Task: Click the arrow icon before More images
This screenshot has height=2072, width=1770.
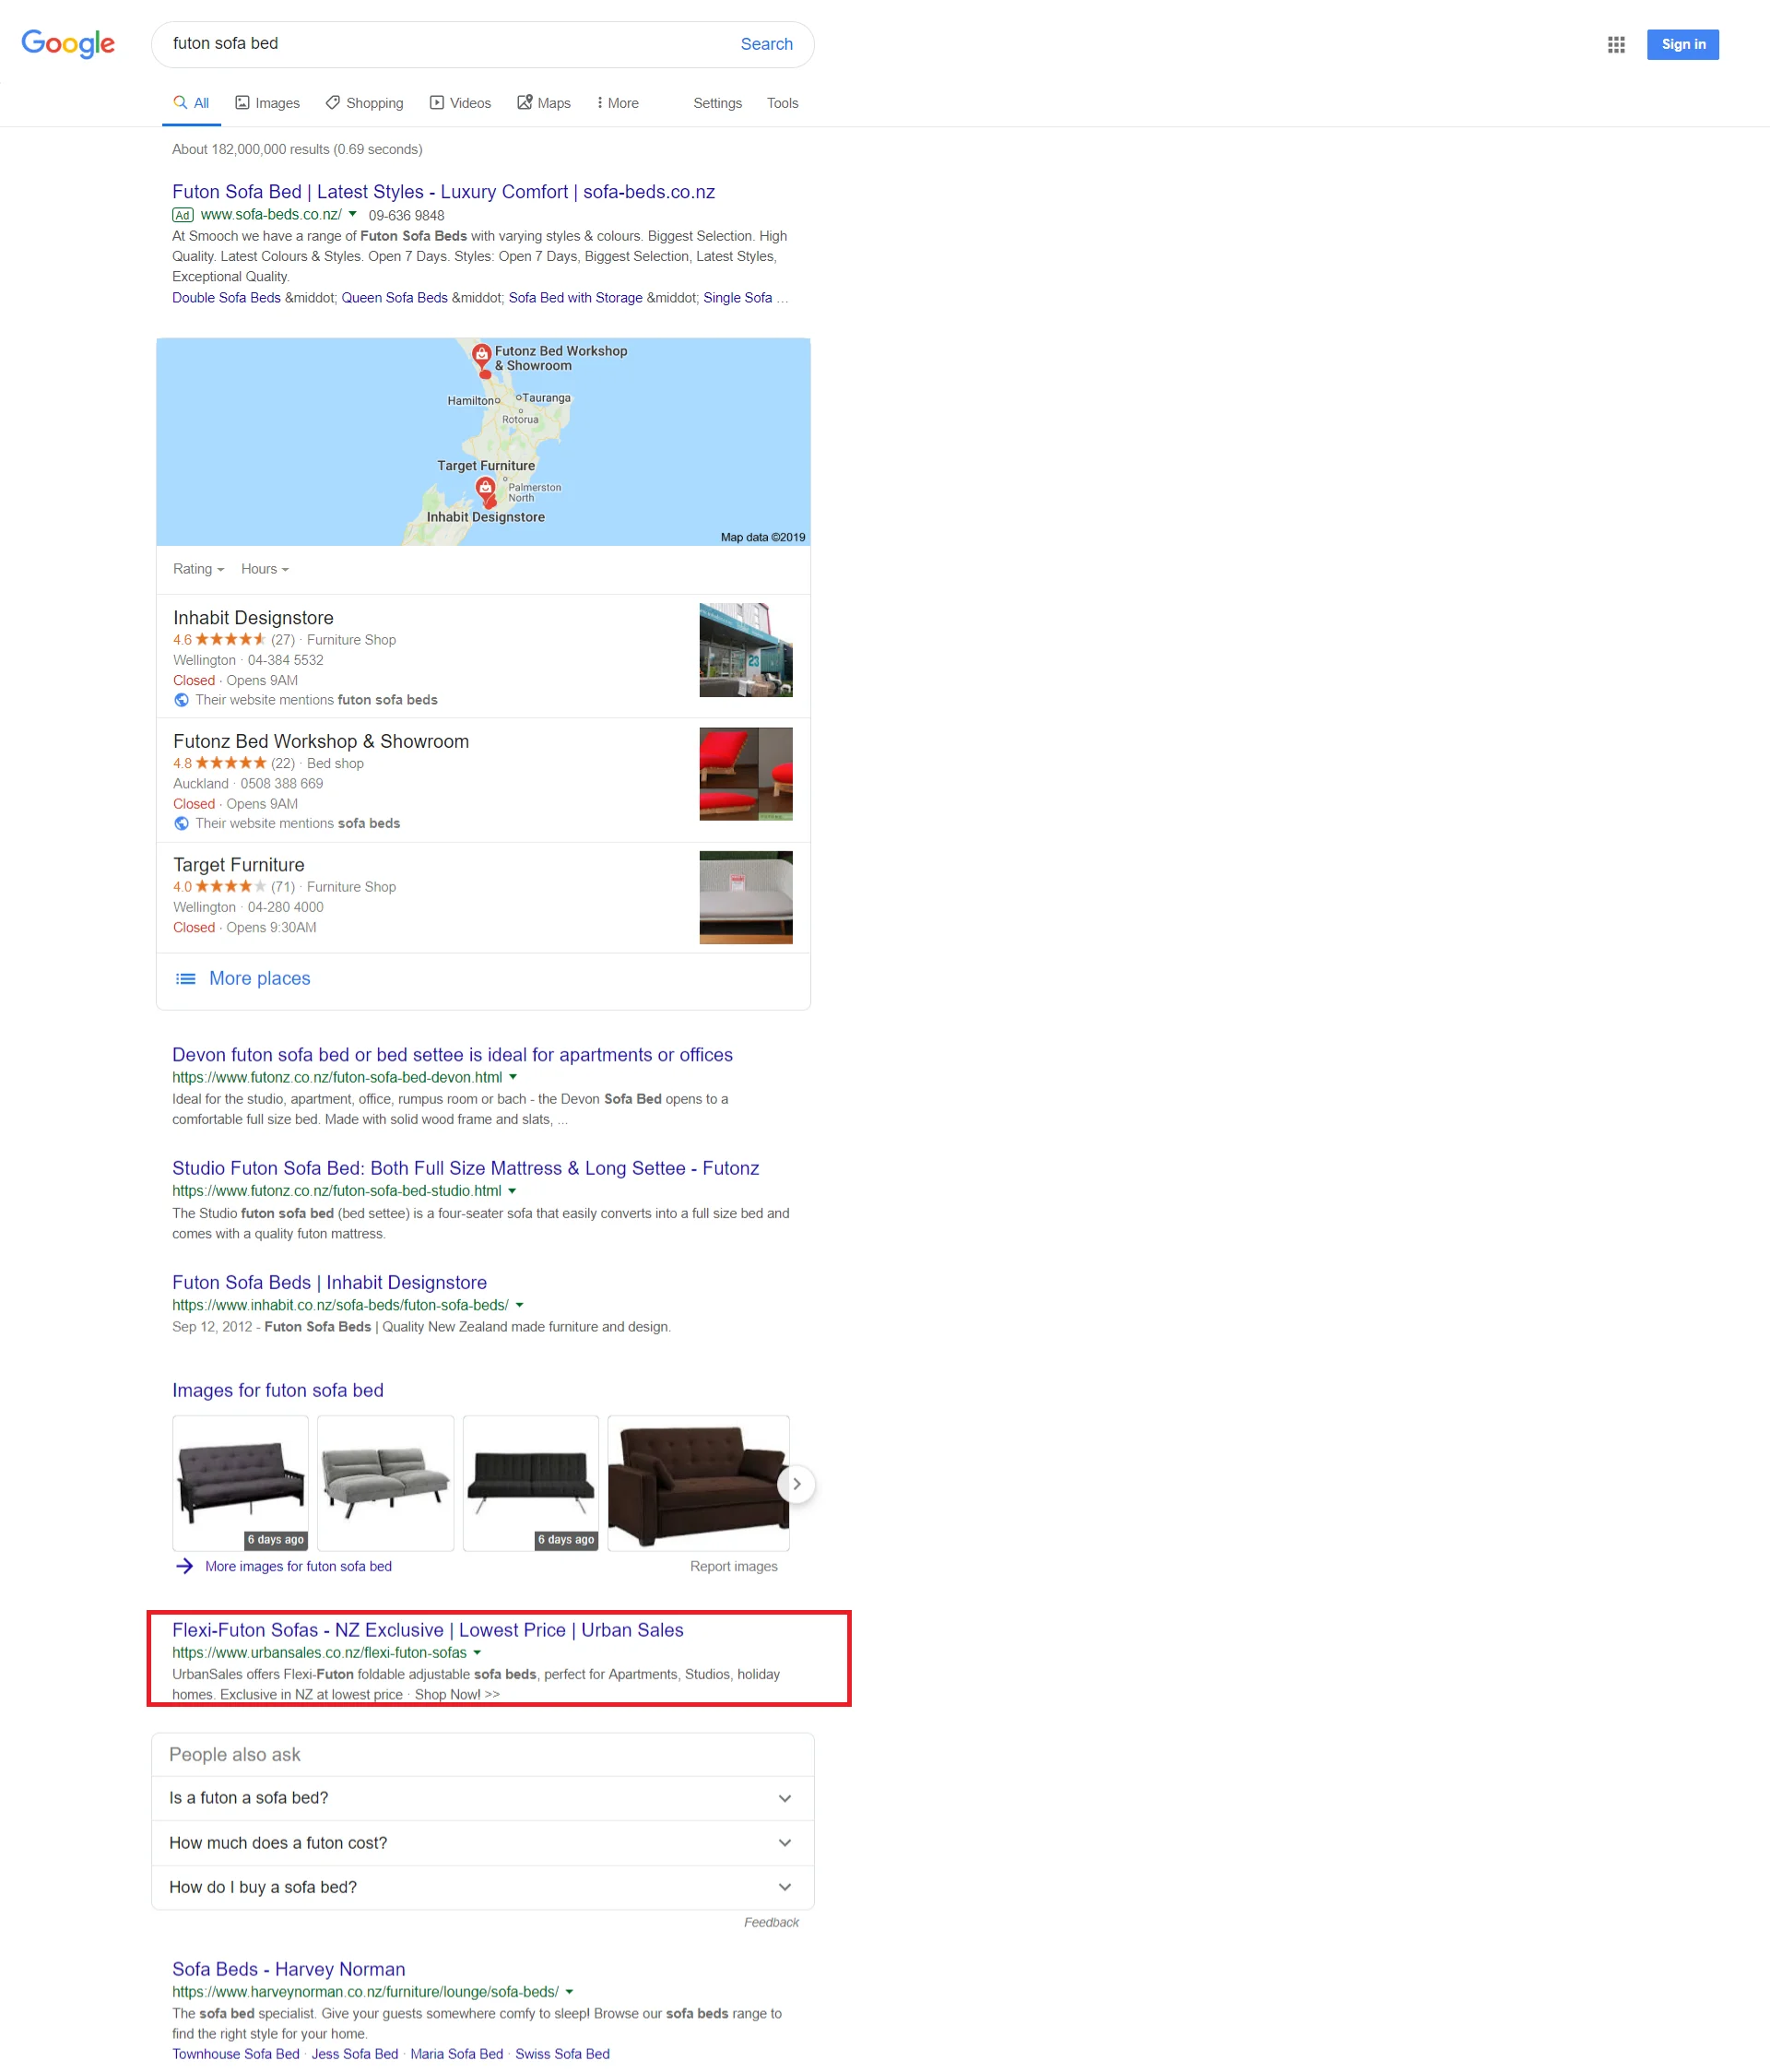Action: 185,1566
